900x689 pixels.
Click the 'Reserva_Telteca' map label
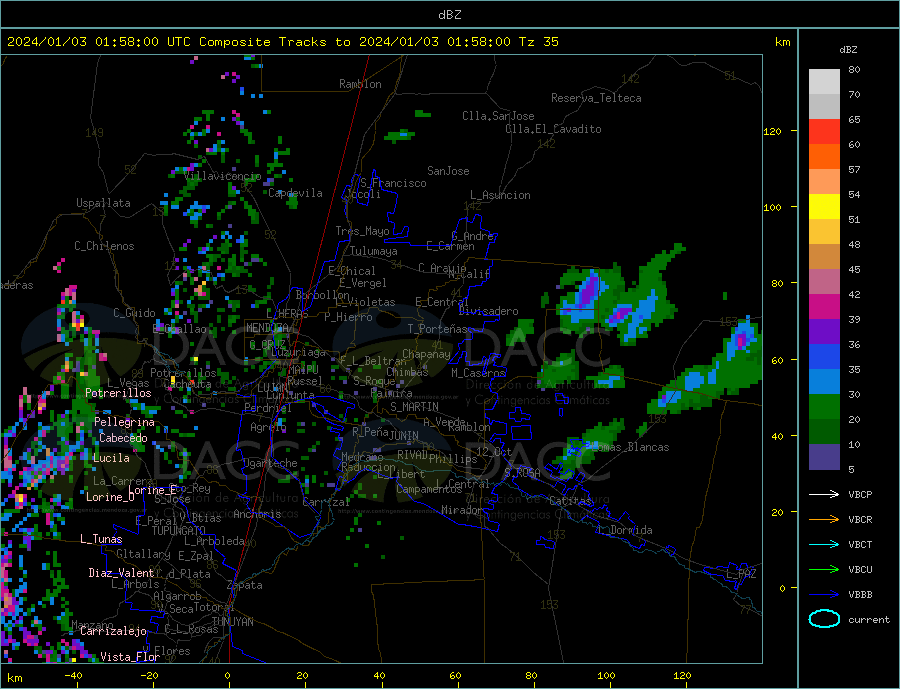point(596,98)
